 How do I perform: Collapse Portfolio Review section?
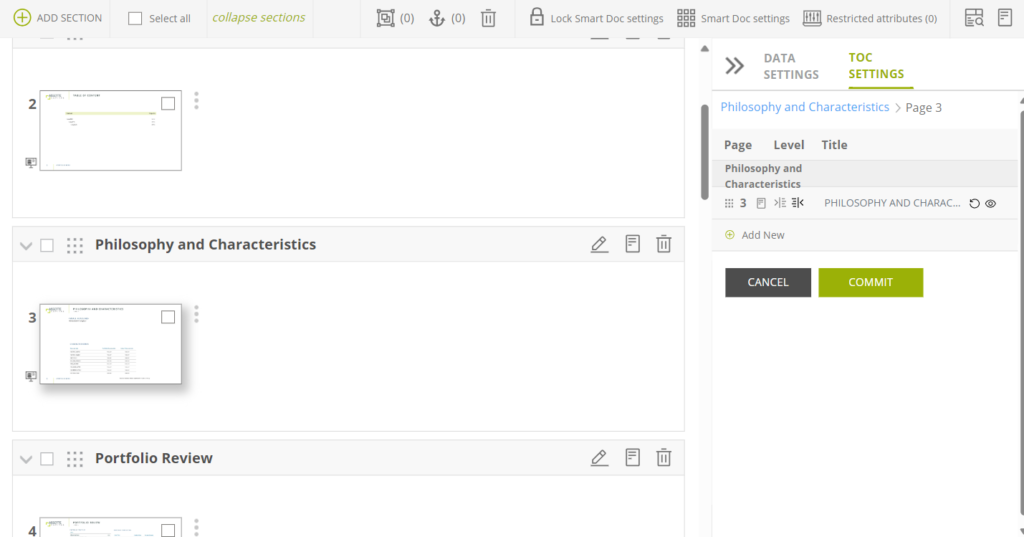(26, 459)
